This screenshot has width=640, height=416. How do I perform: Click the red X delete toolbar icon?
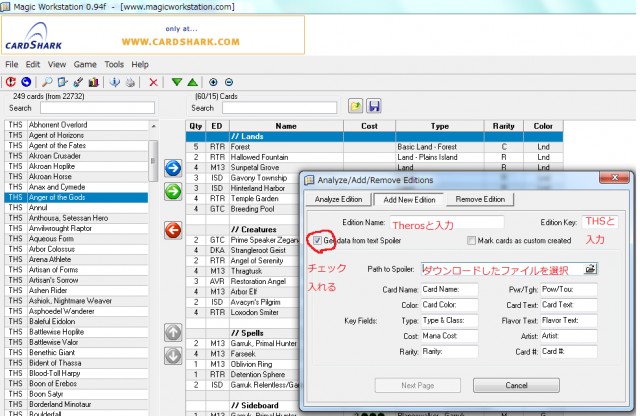click(x=153, y=82)
